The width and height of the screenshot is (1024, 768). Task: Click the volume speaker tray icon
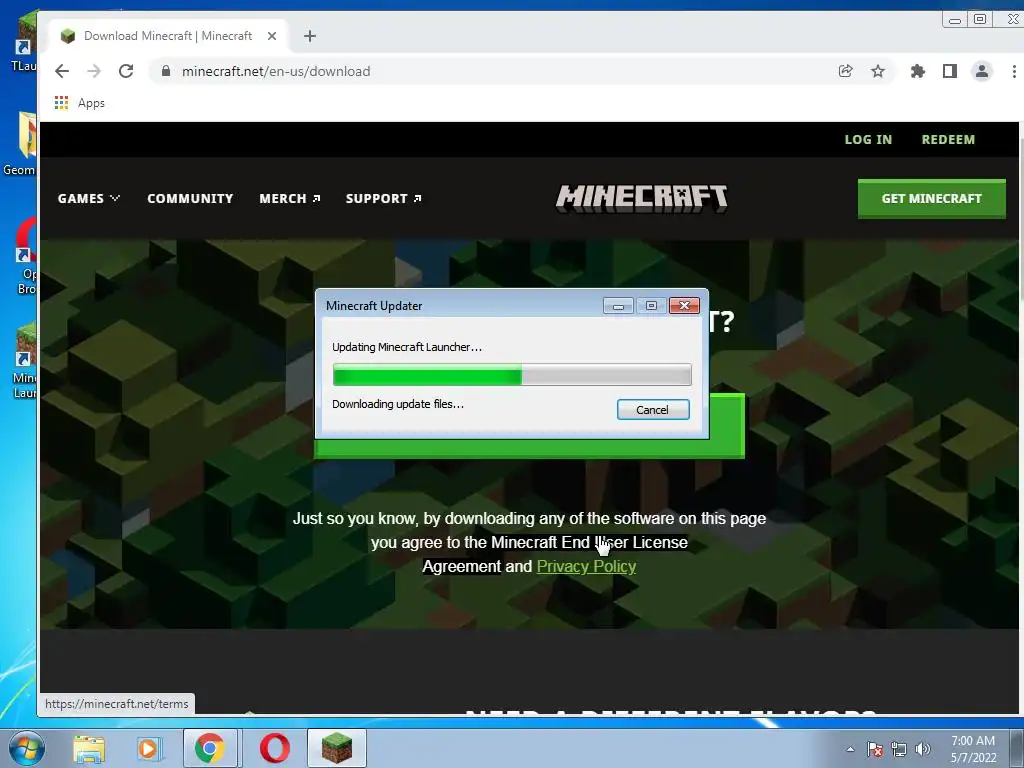click(923, 749)
